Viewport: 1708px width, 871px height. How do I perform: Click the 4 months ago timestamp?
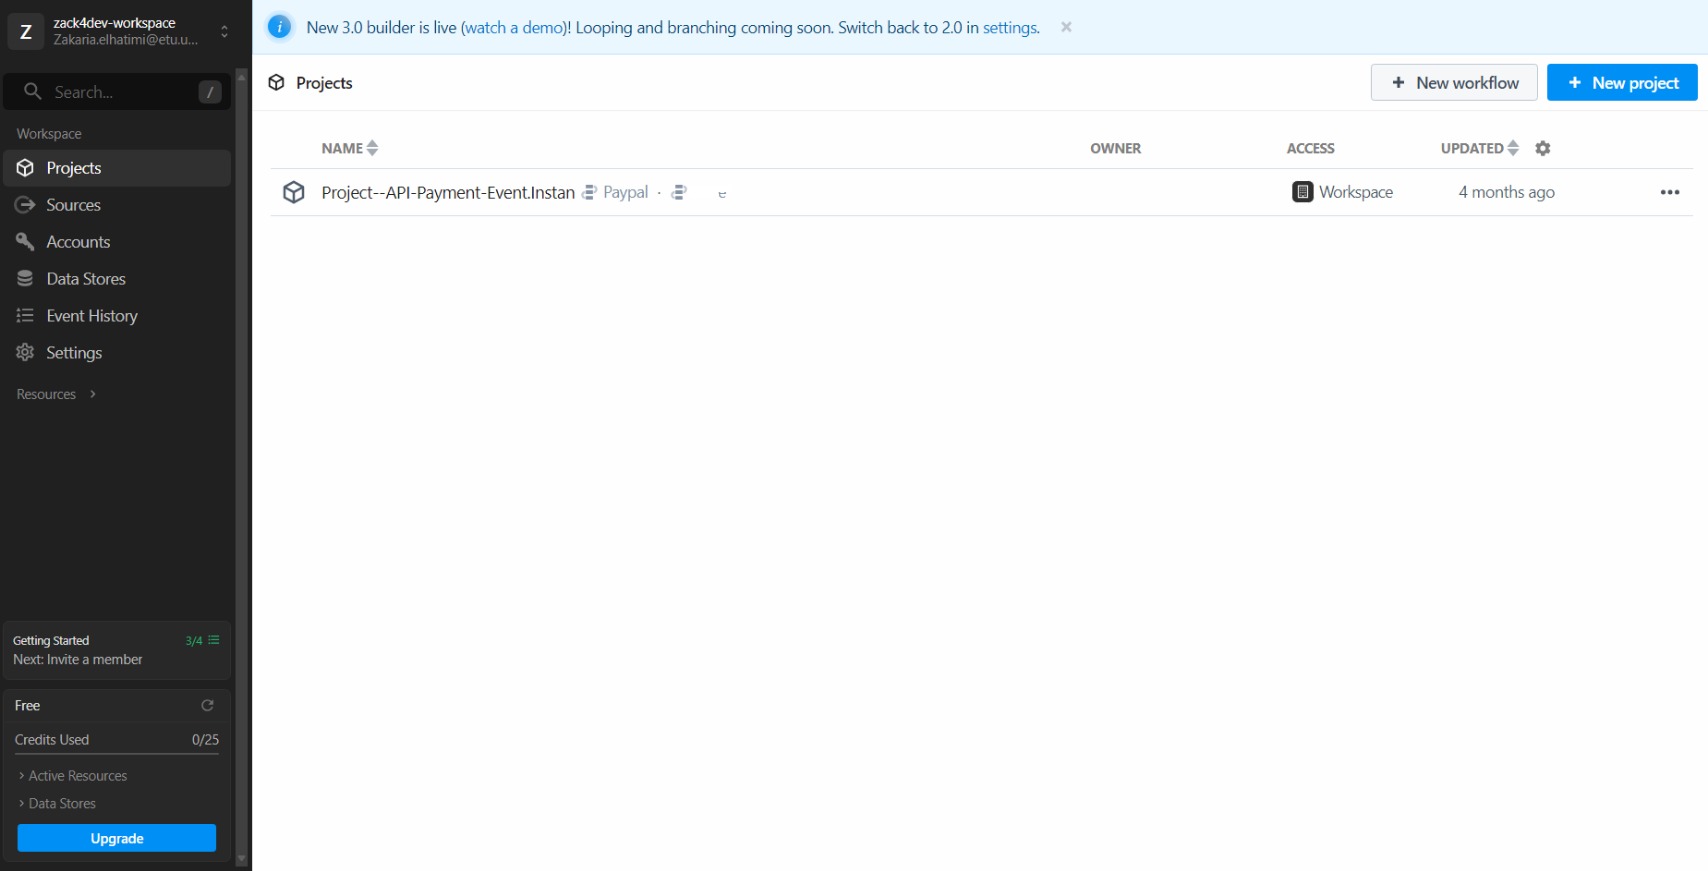point(1506,192)
